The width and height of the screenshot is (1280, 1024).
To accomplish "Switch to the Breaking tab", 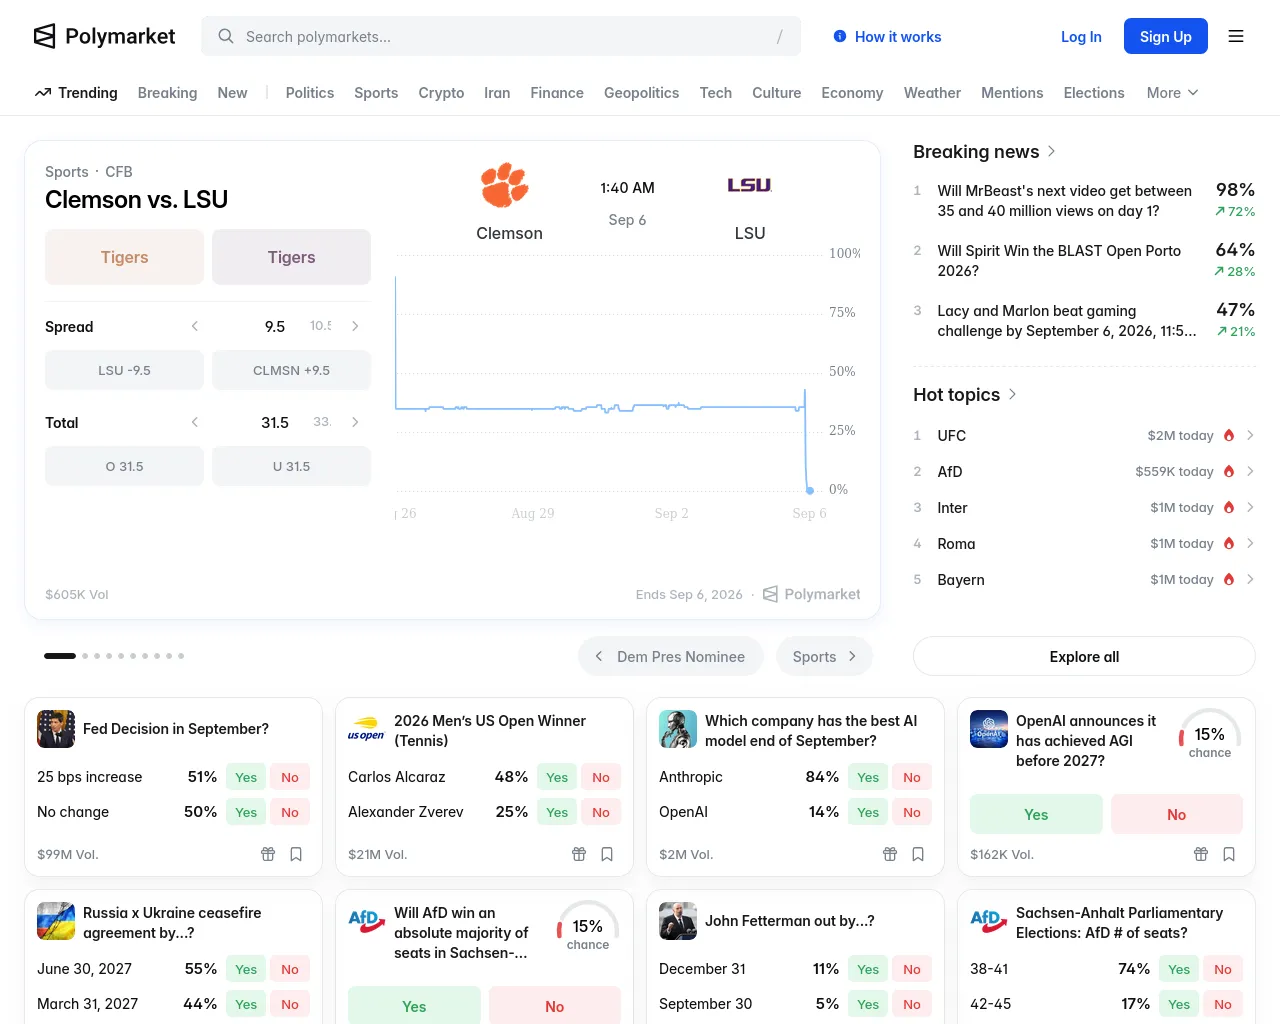I will point(167,92).
